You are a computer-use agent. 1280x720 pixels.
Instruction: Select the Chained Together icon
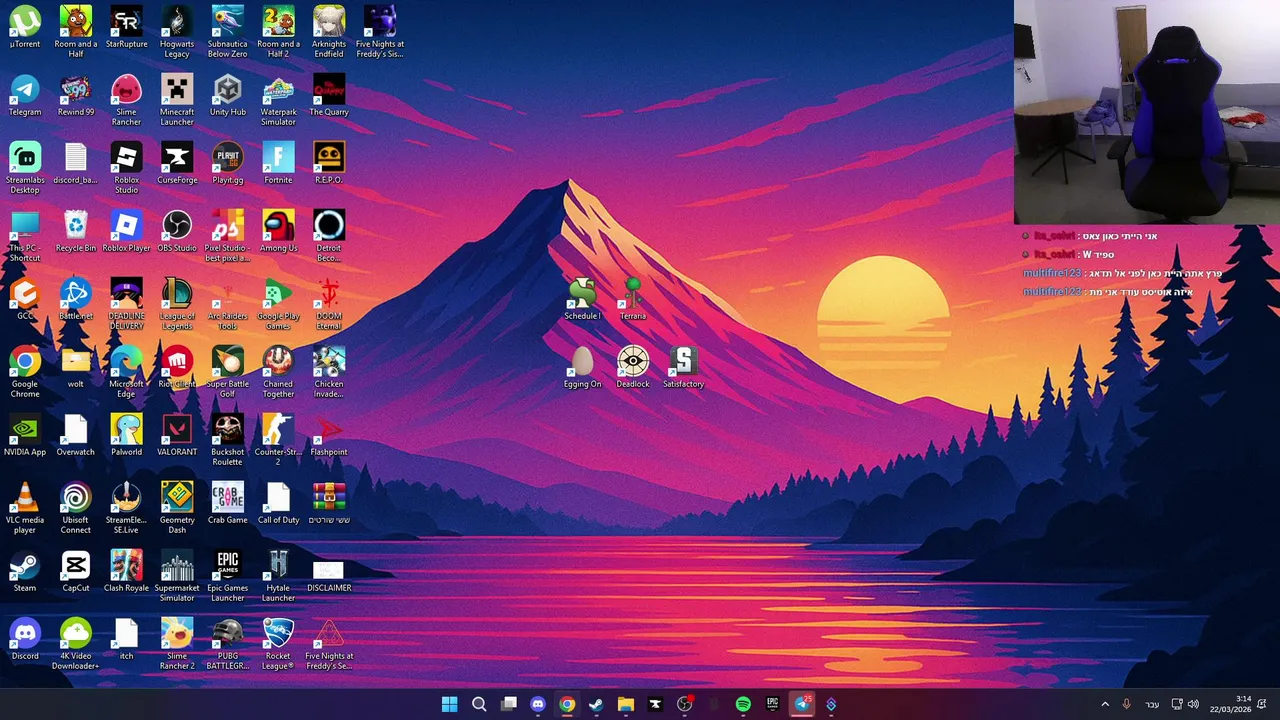(278, 372)
